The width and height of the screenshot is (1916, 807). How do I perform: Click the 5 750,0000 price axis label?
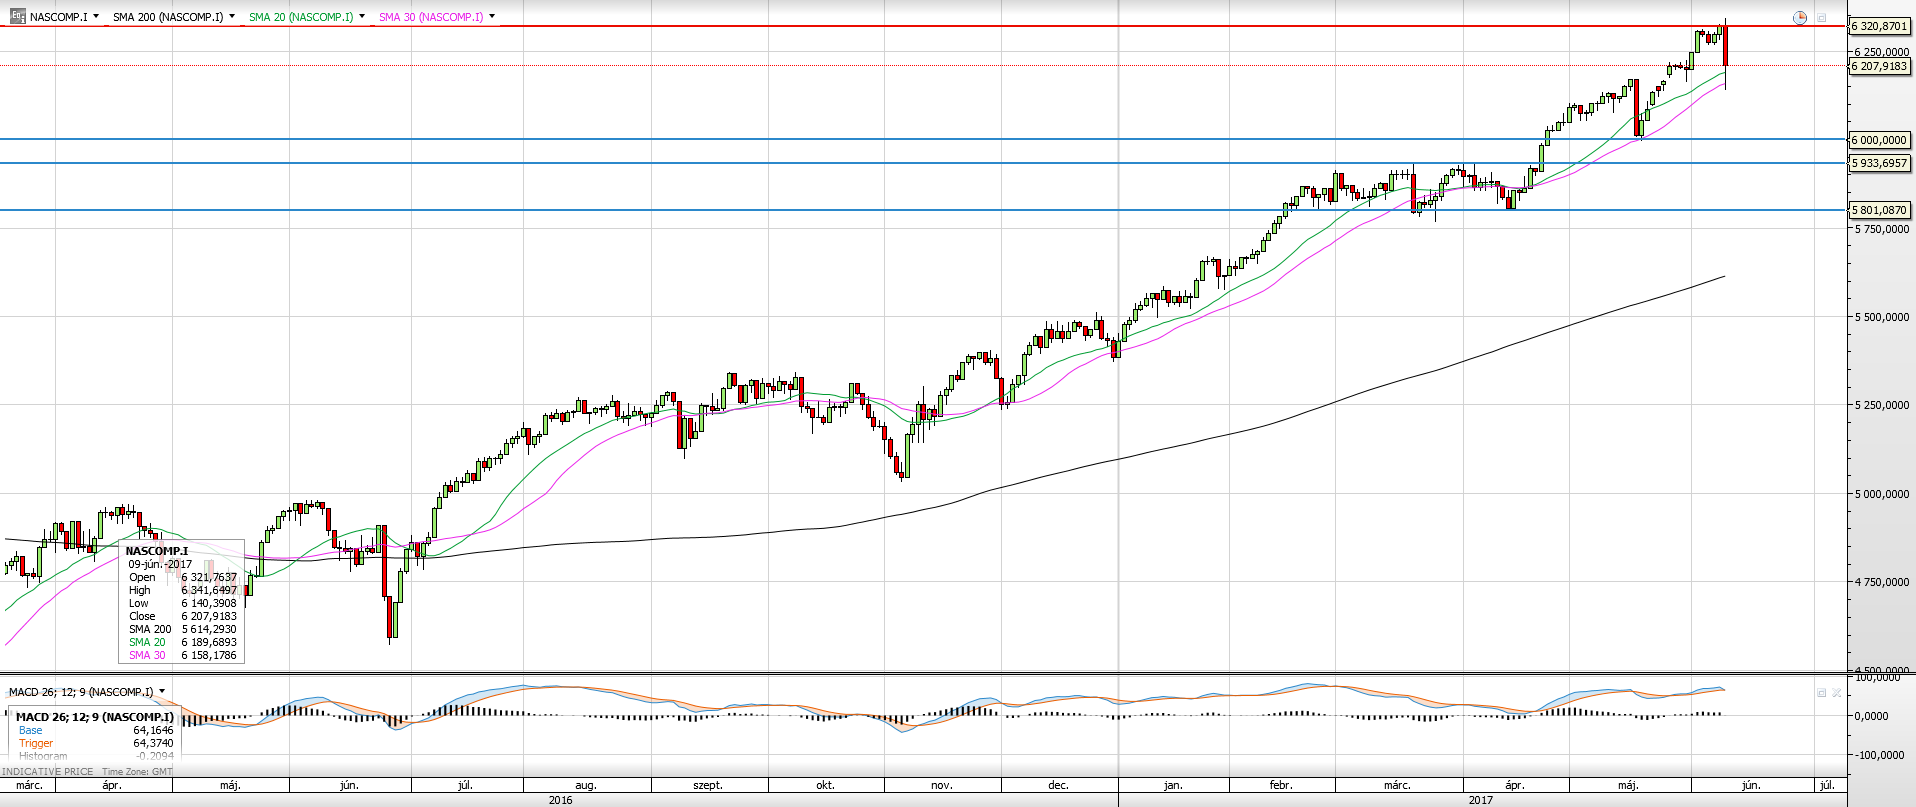tap(1882, 229)
